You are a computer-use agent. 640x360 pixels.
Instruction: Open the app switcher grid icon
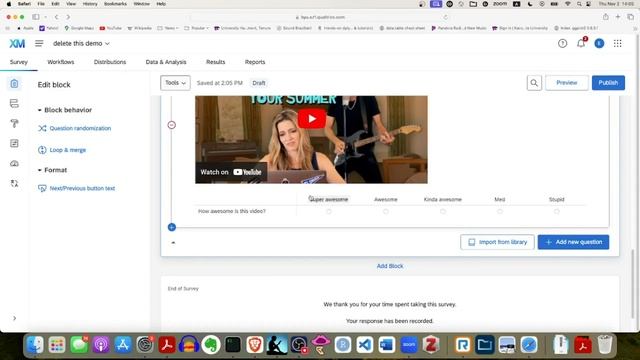point(618,43)
